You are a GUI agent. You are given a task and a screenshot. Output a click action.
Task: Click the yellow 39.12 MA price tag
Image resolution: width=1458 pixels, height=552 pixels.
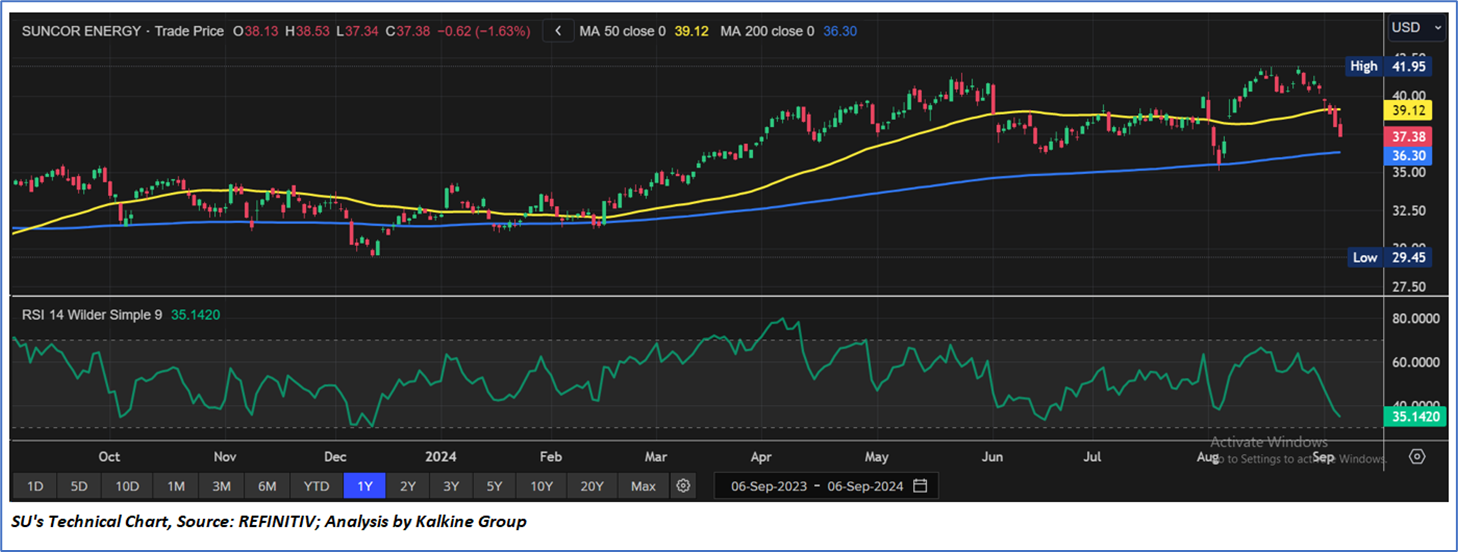pos(1407,110)
